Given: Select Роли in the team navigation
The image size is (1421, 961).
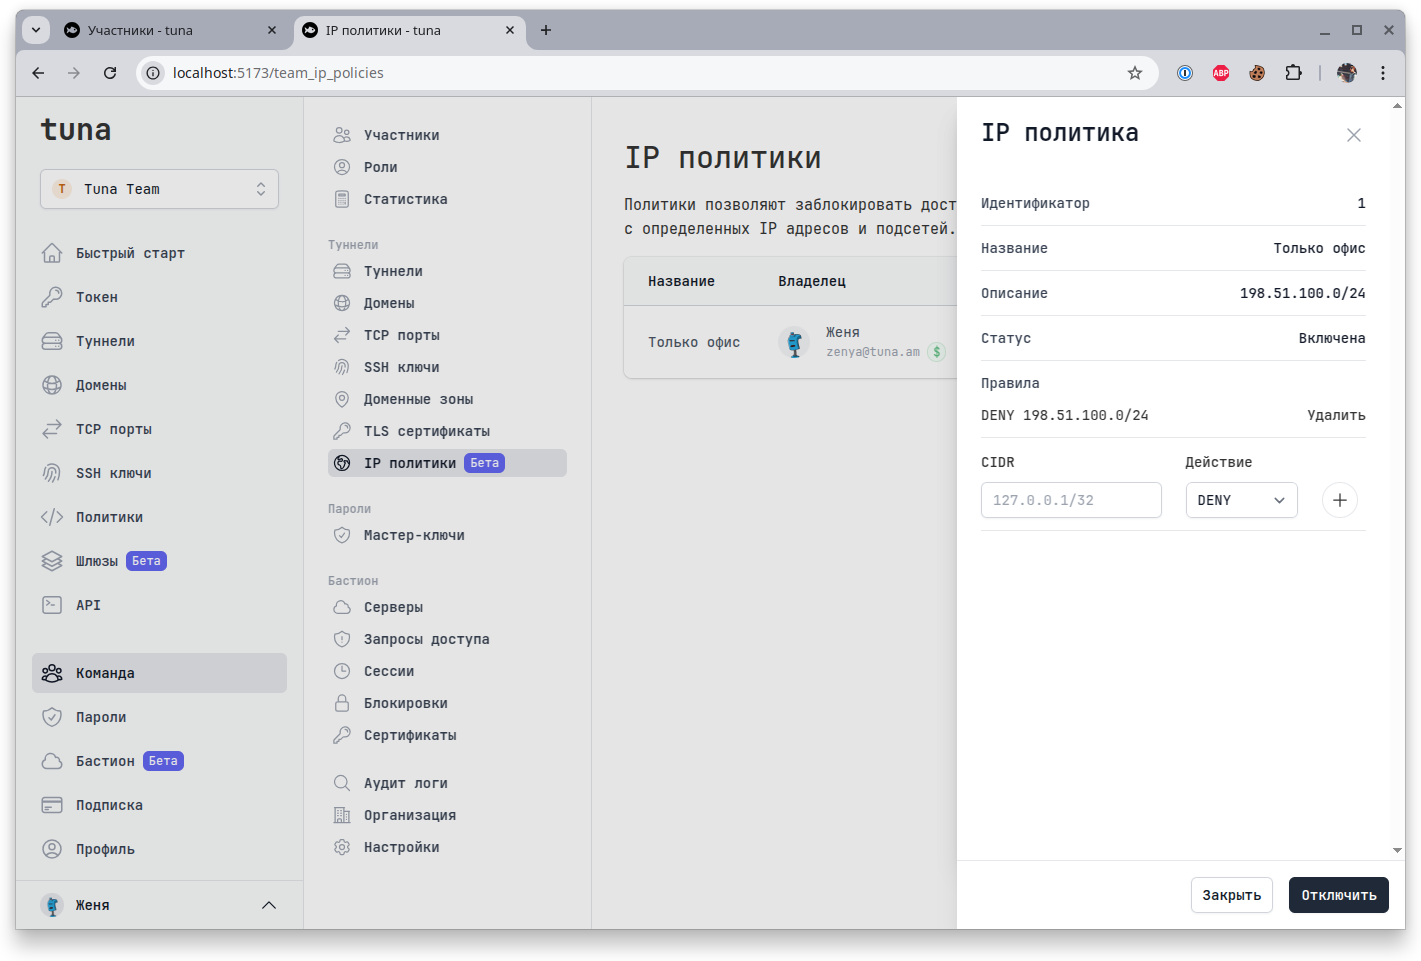Looking at the screenshot, I should pyautogui.click(x=383, y=166).
